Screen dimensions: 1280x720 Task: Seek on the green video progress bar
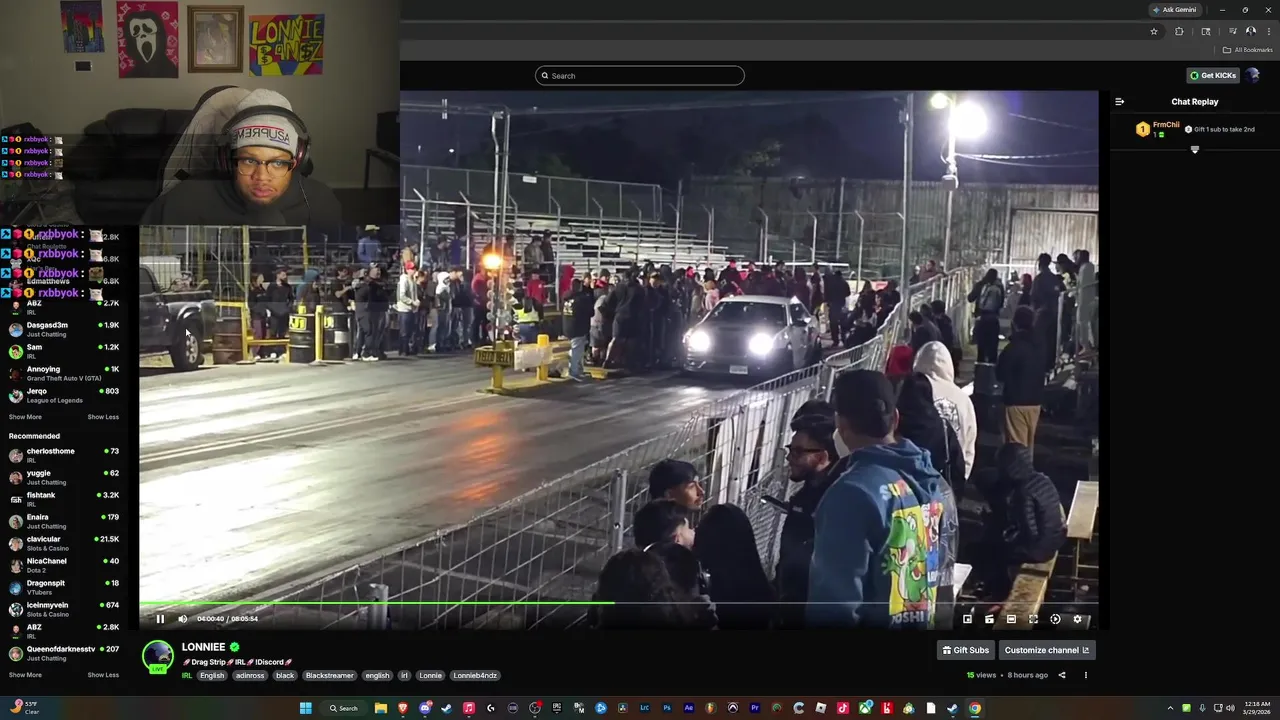click(618, 603)
